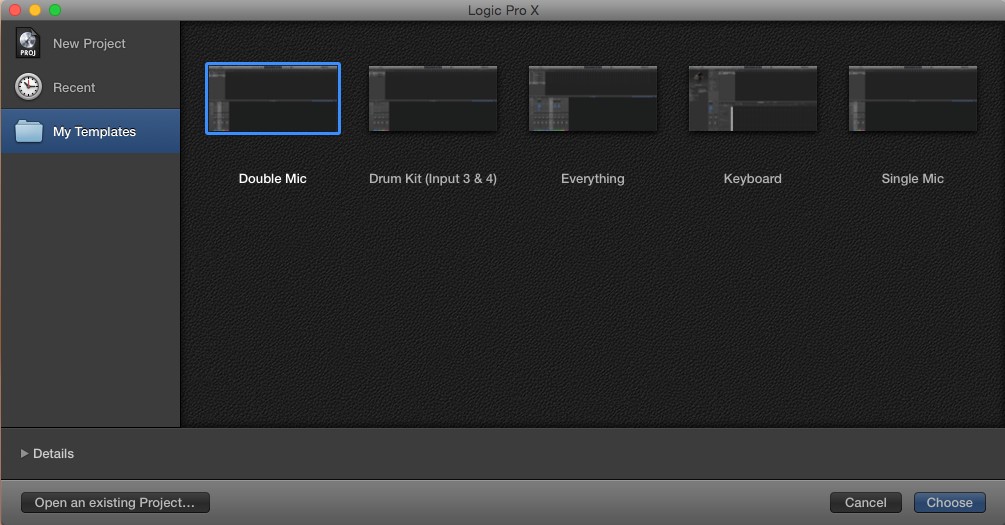This screenshot has height=525, width=1005.
Task: Click the My Templates folder icon
Action: coord(29,131)
